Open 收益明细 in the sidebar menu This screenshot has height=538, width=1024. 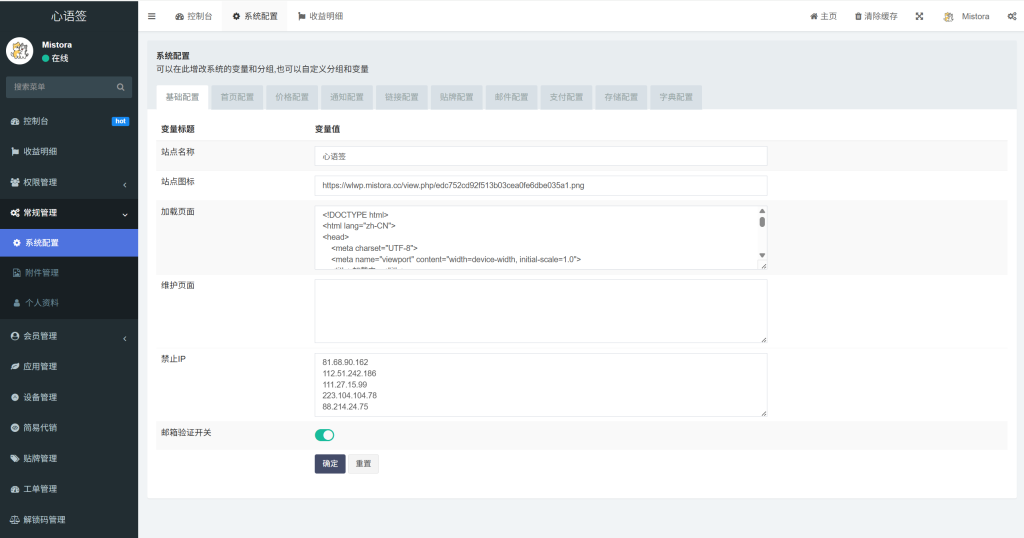pyautogui.click(x=69, y=151)
